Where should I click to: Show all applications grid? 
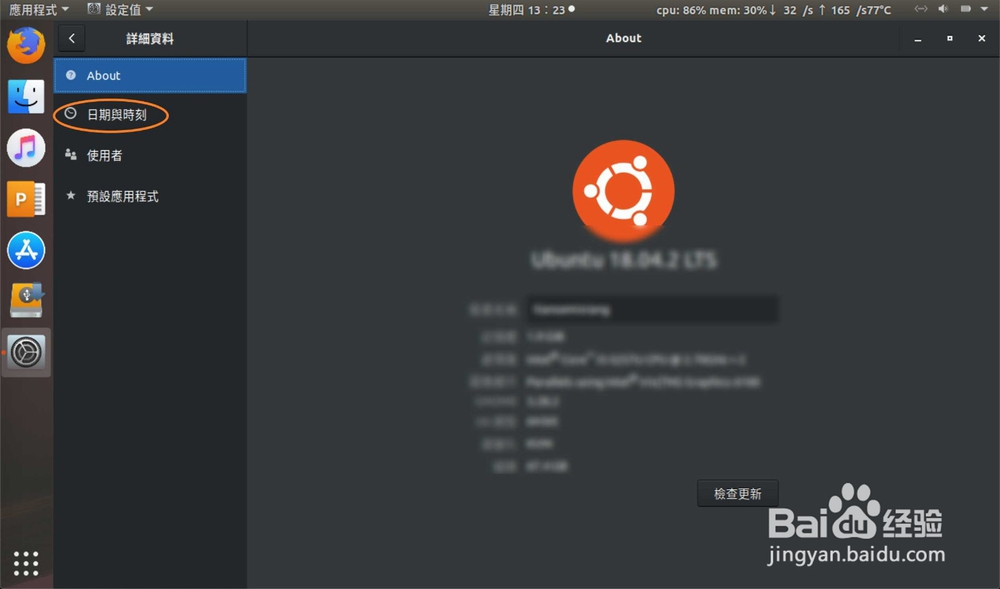click(26, 564)
